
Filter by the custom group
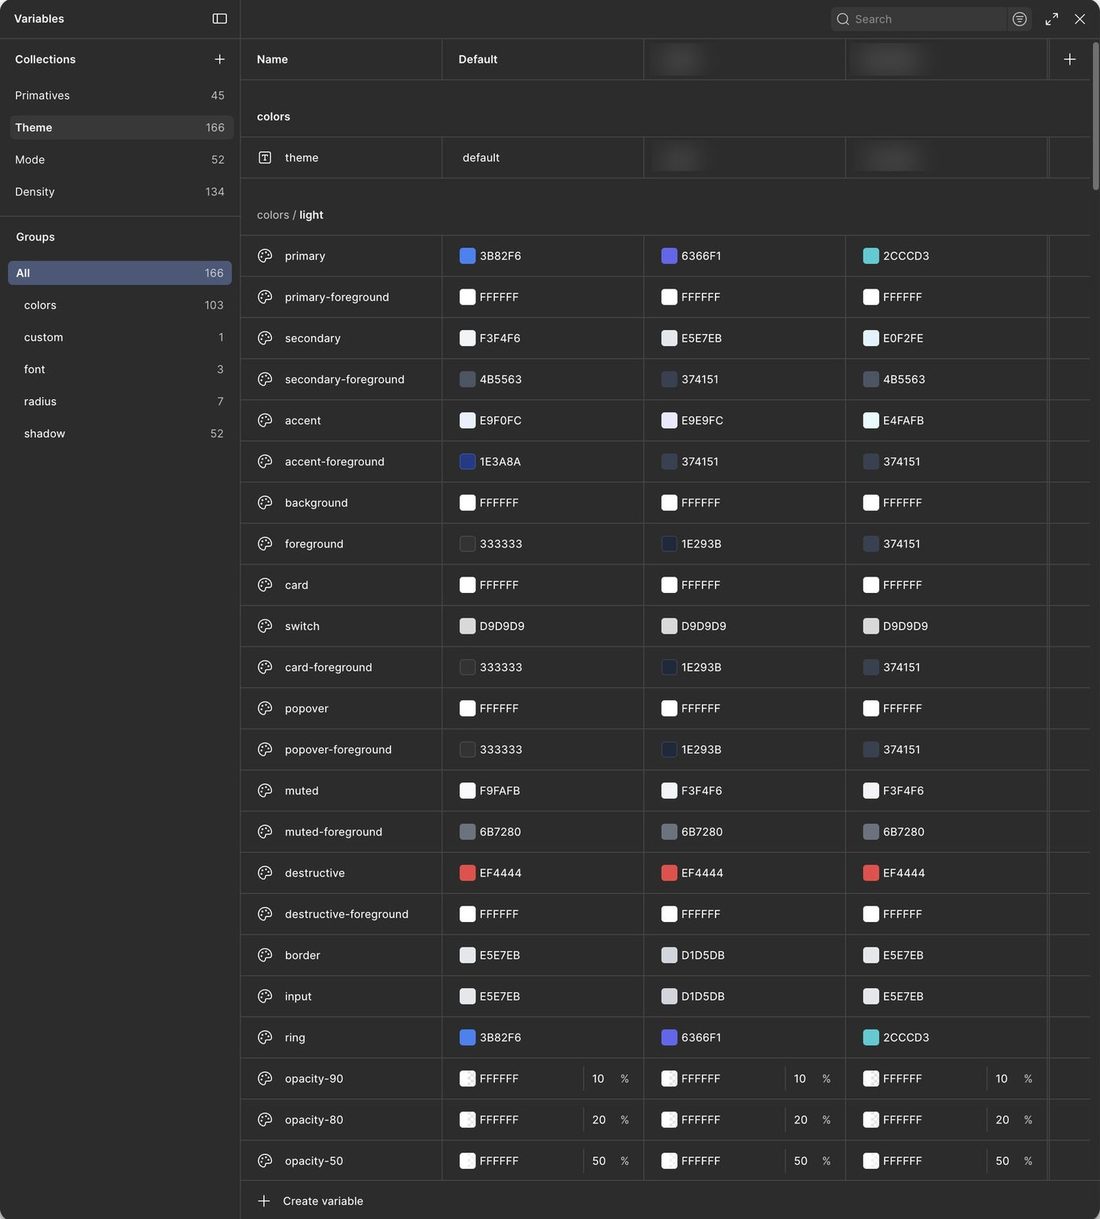tap(120, 337)
